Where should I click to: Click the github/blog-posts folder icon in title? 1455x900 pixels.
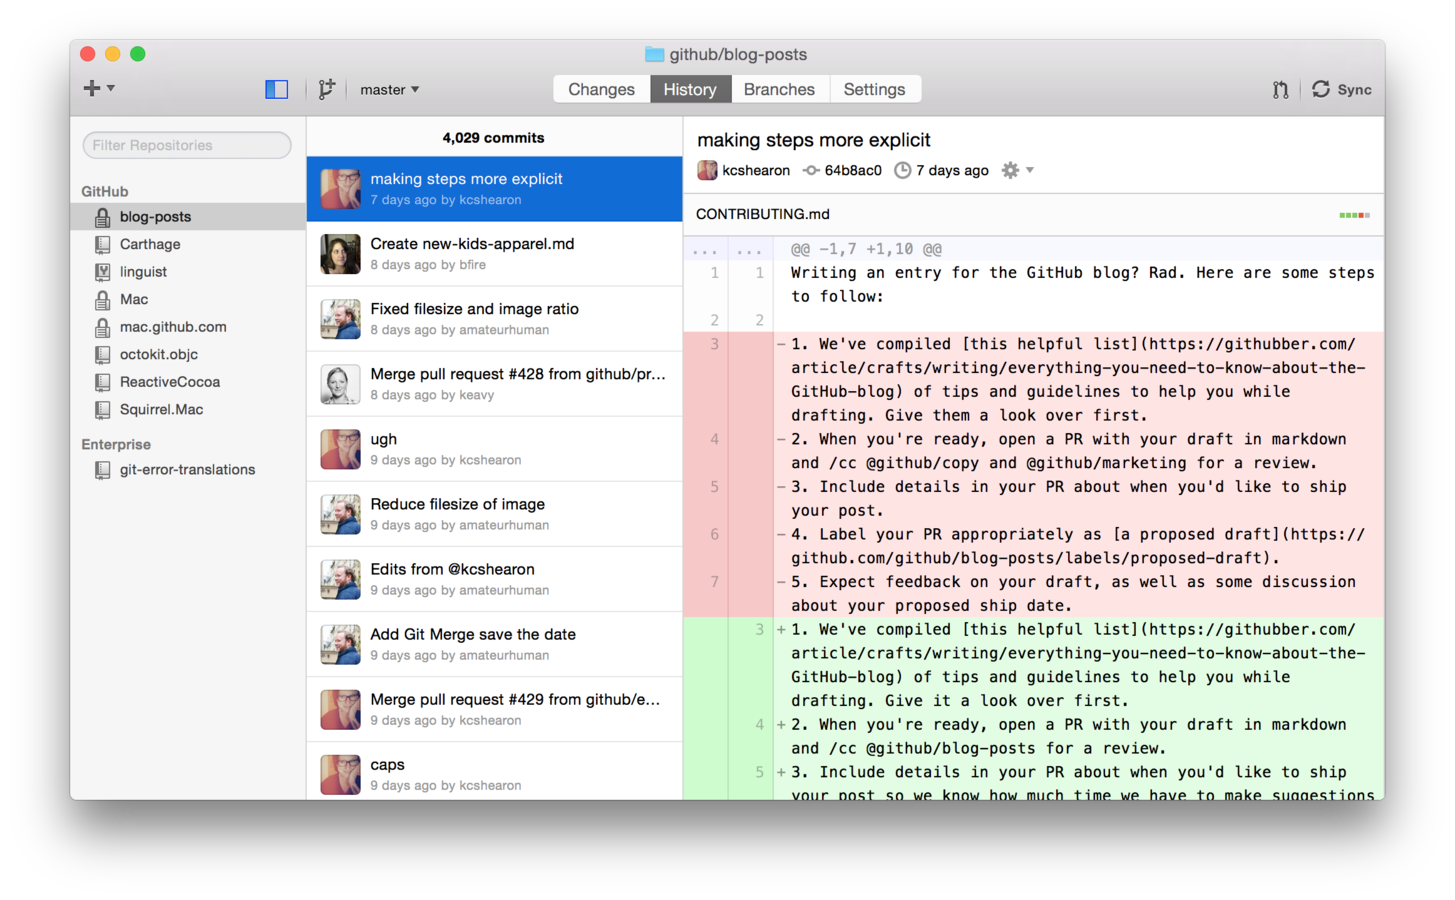655,54
